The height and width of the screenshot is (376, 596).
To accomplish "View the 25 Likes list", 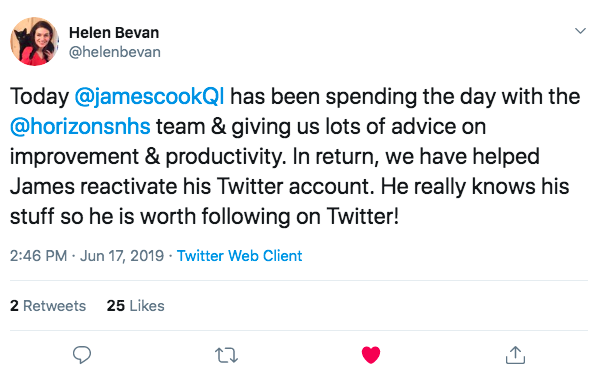I will pyautogui.click(x=135, y=306).
